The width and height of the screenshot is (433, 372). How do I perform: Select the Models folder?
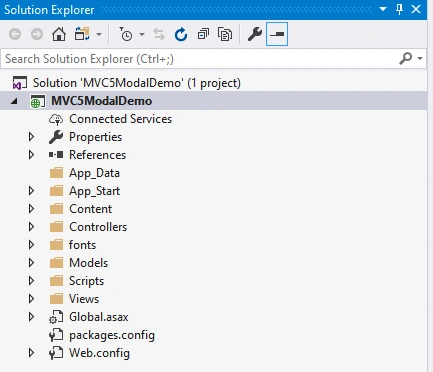[x=88, y=263]
